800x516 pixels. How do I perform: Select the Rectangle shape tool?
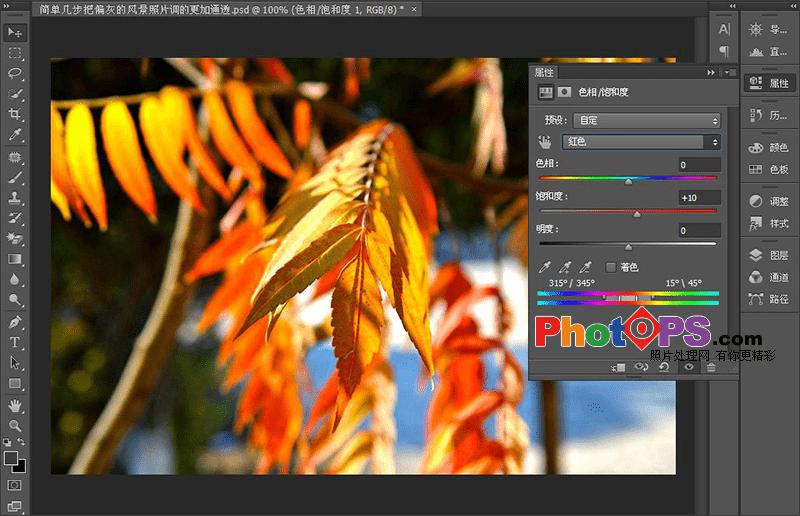(15, 383)
